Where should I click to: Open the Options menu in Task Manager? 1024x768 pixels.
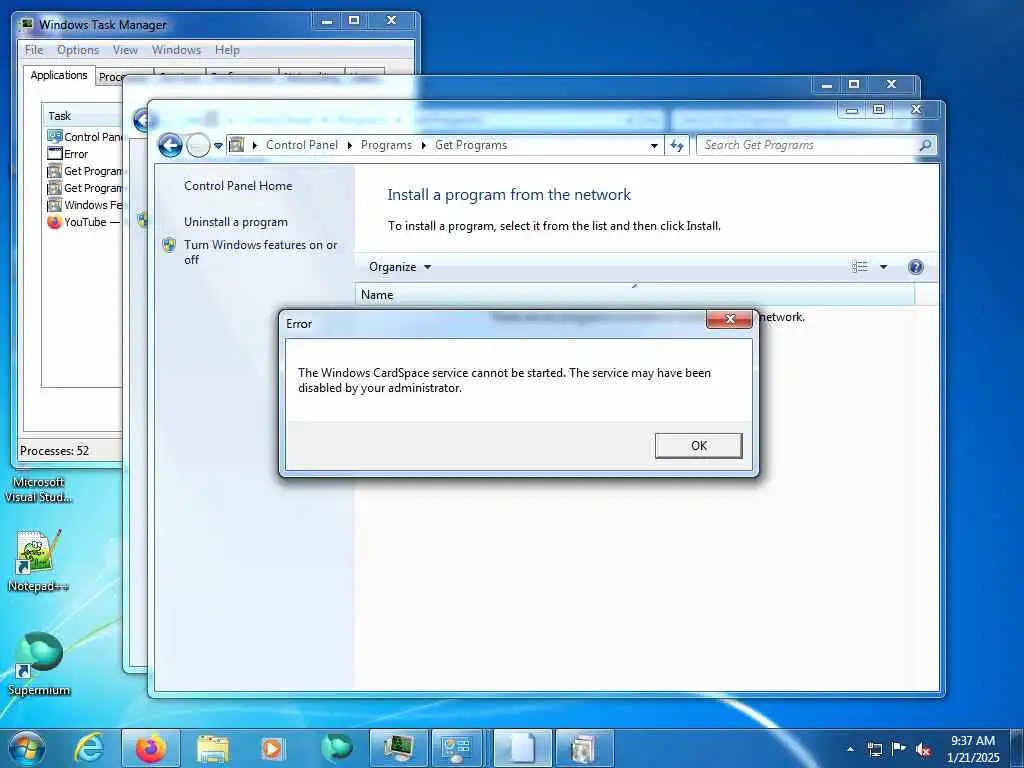click(x=78, y=50)
